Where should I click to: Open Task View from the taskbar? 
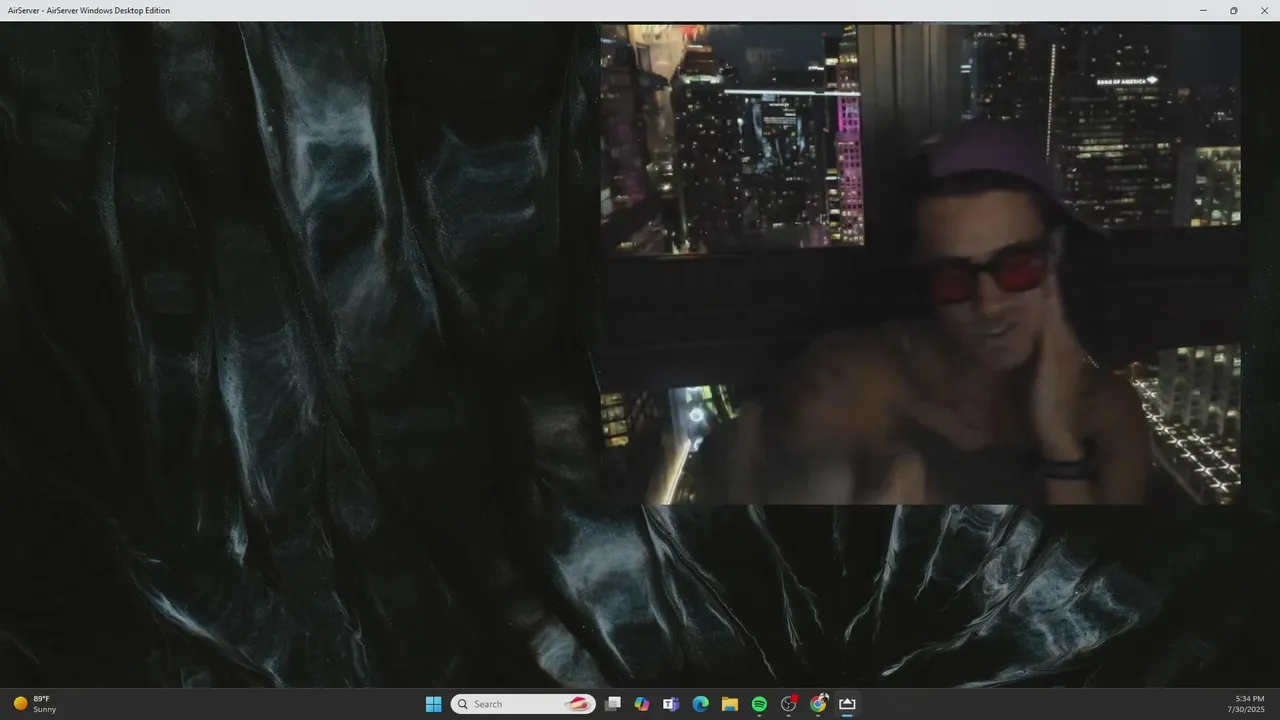coord(613,704)
